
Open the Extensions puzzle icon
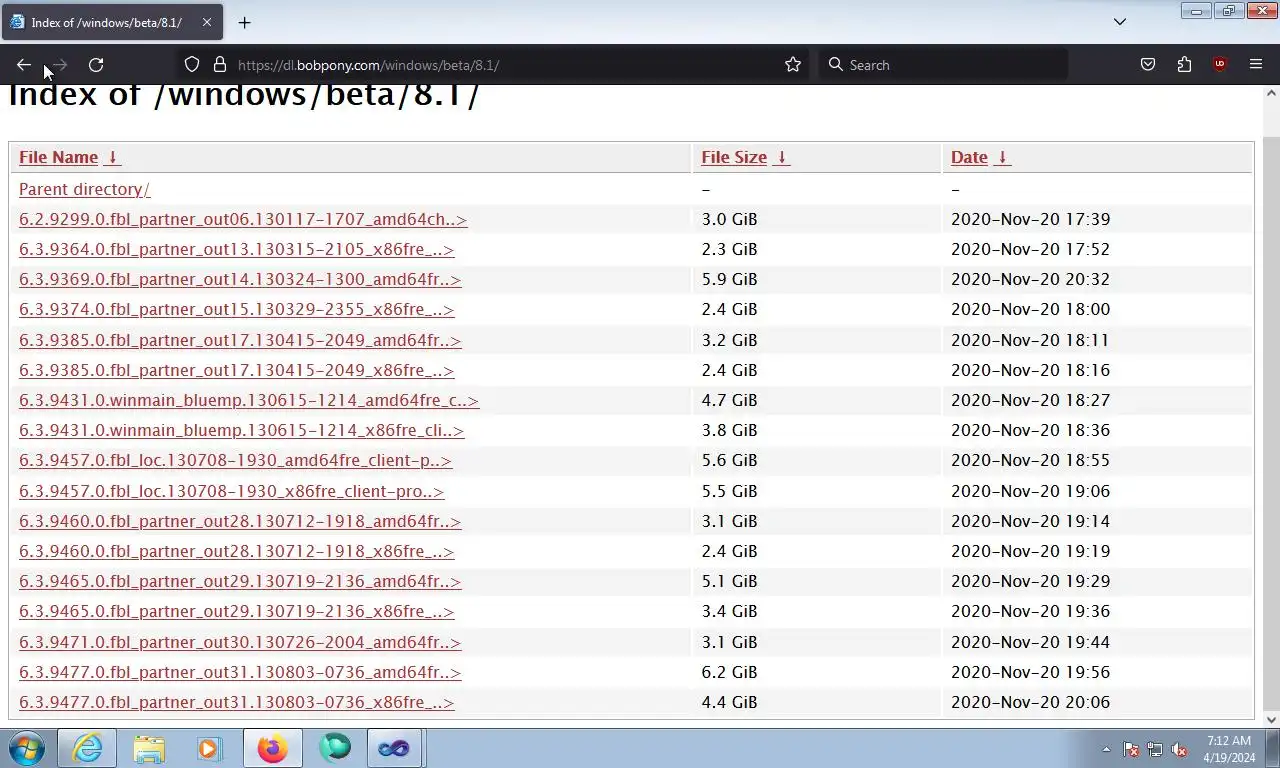[x=1184, y=65]
